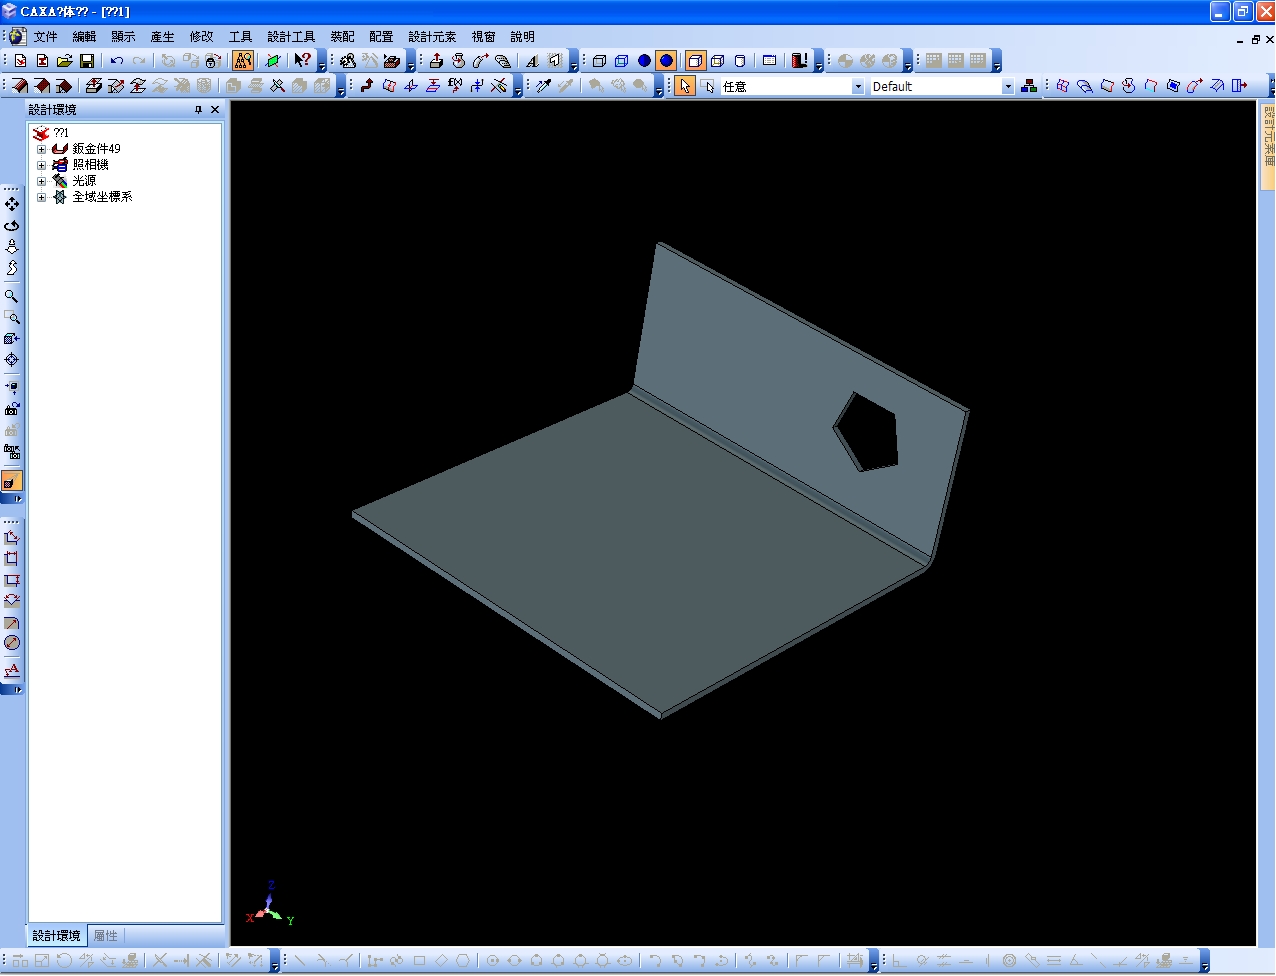The height and width of the screenshot is (976, 1276).
Task: Toggle the highlighted arrow select tool
Action: click(685, 86)
